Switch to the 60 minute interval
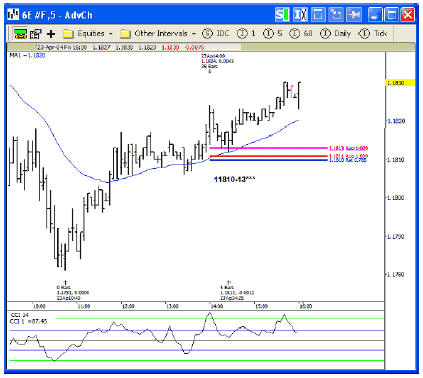The height and width of the screenshot is (378, 423). coord(301,33)
